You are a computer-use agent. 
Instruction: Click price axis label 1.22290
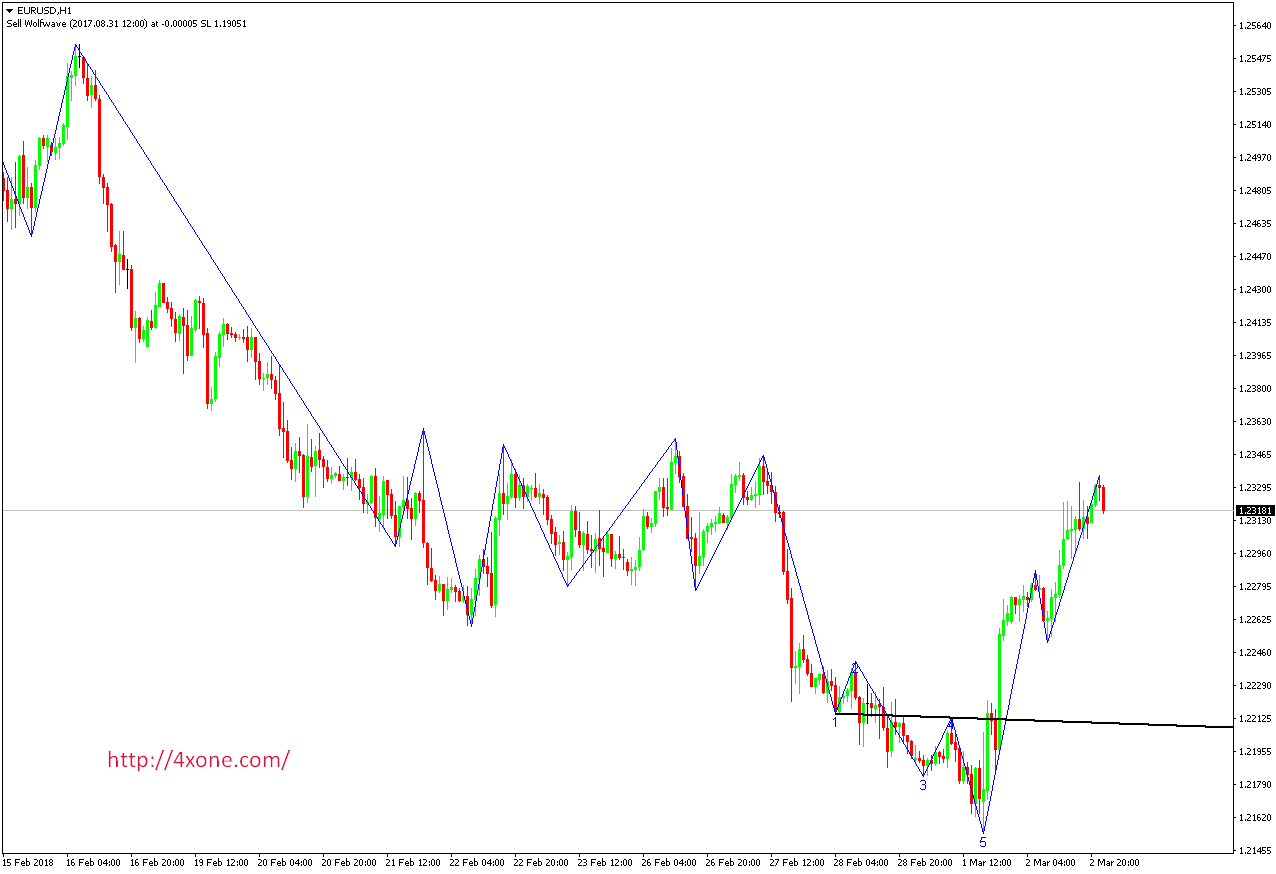click(1255, 685)
